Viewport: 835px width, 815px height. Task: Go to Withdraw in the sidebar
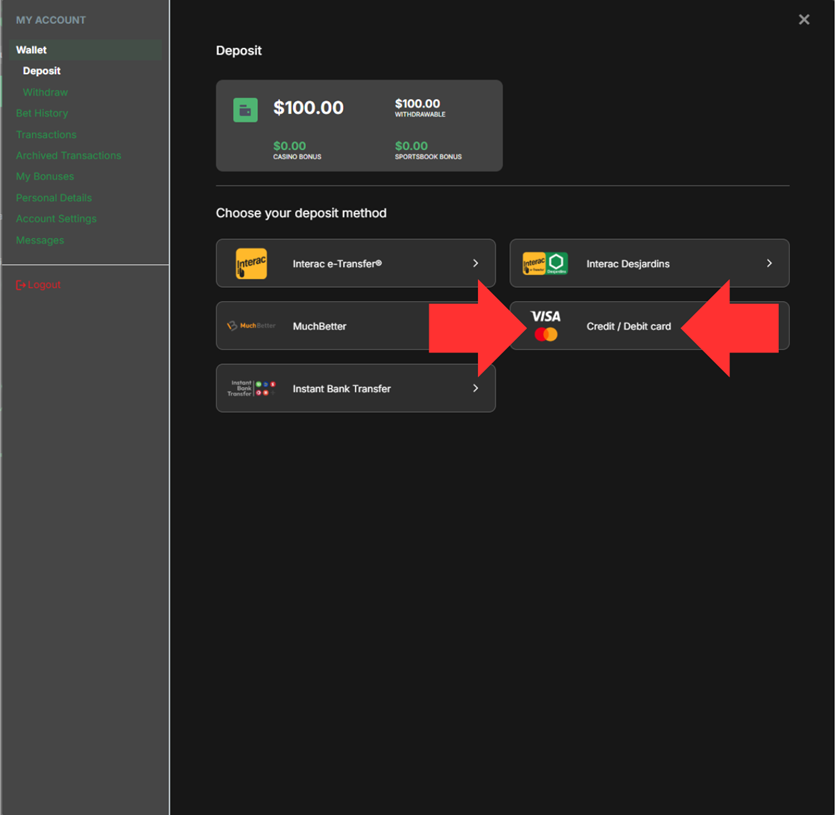[x=46, y=92]
